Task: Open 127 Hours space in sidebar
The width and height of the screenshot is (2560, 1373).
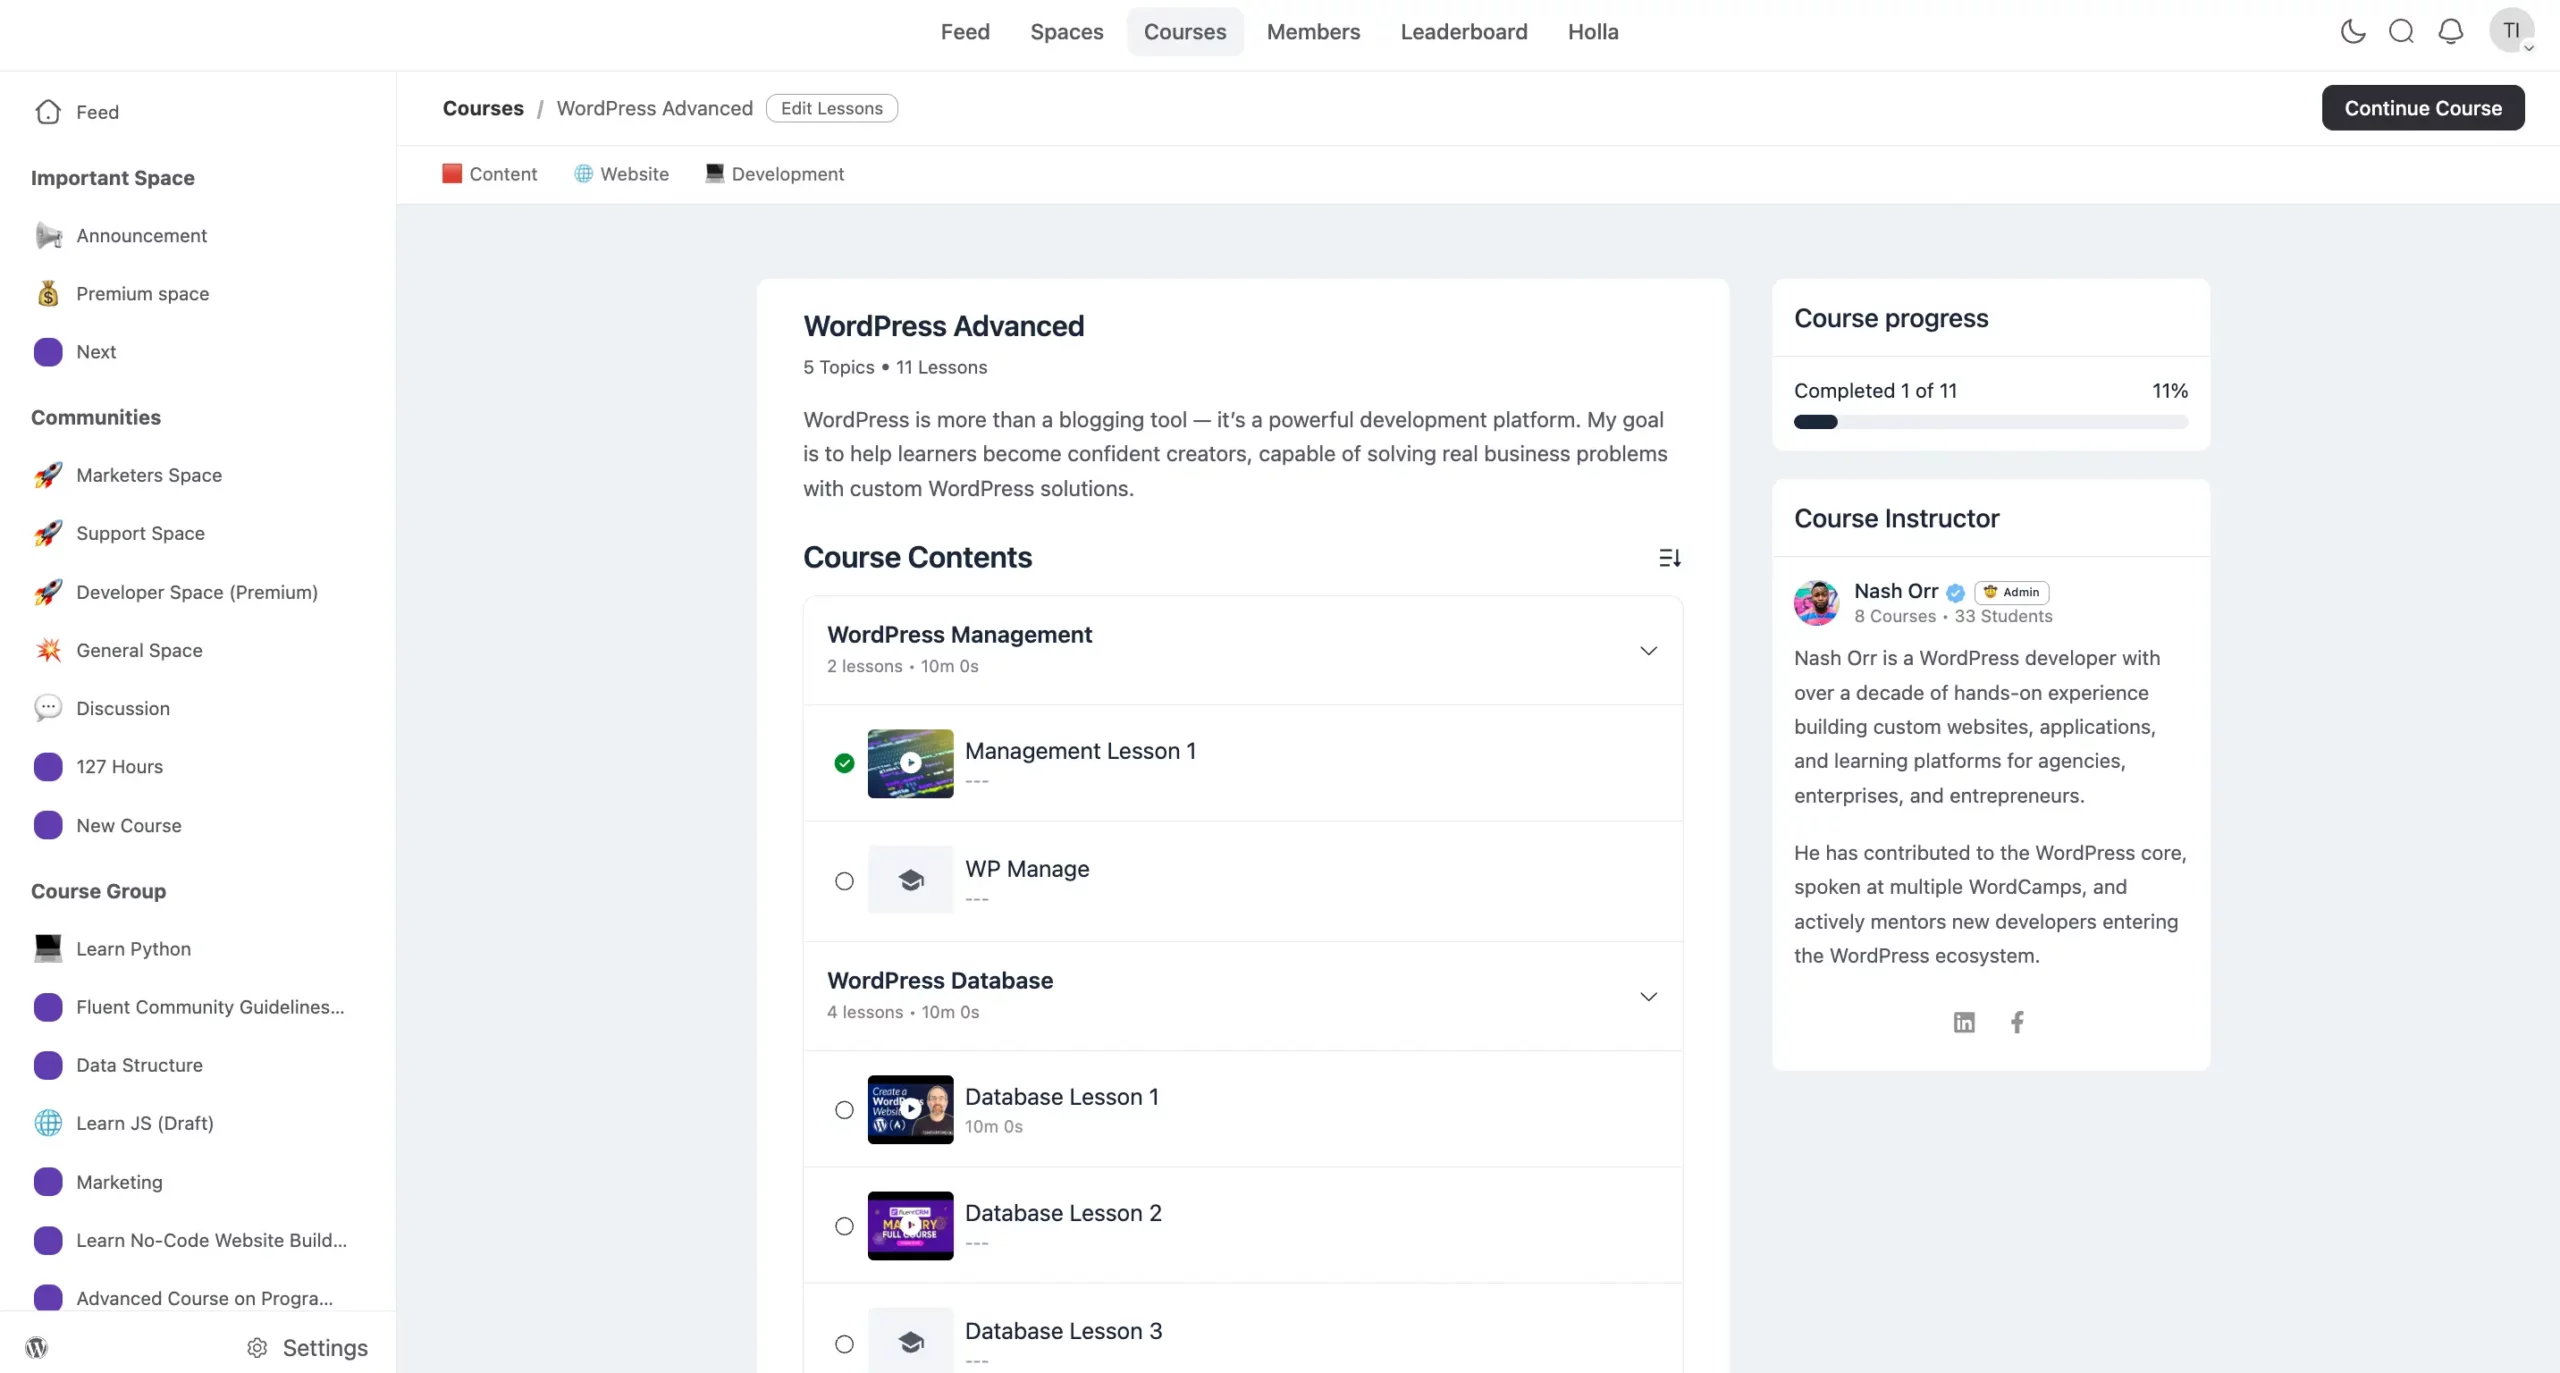Action: (x=119, y=766)
